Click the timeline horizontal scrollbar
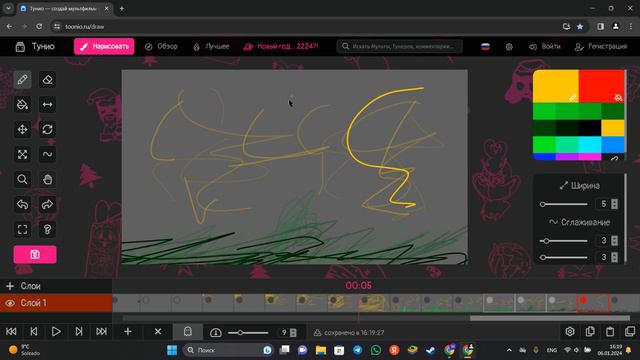 [550, 318]
